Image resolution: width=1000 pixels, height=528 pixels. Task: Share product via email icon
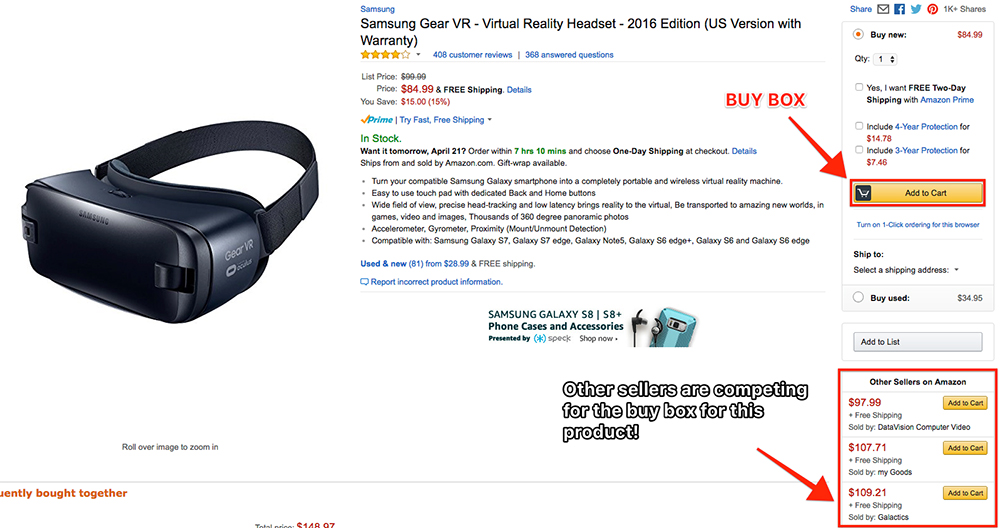pyautogui.click(x=883, y=9)
